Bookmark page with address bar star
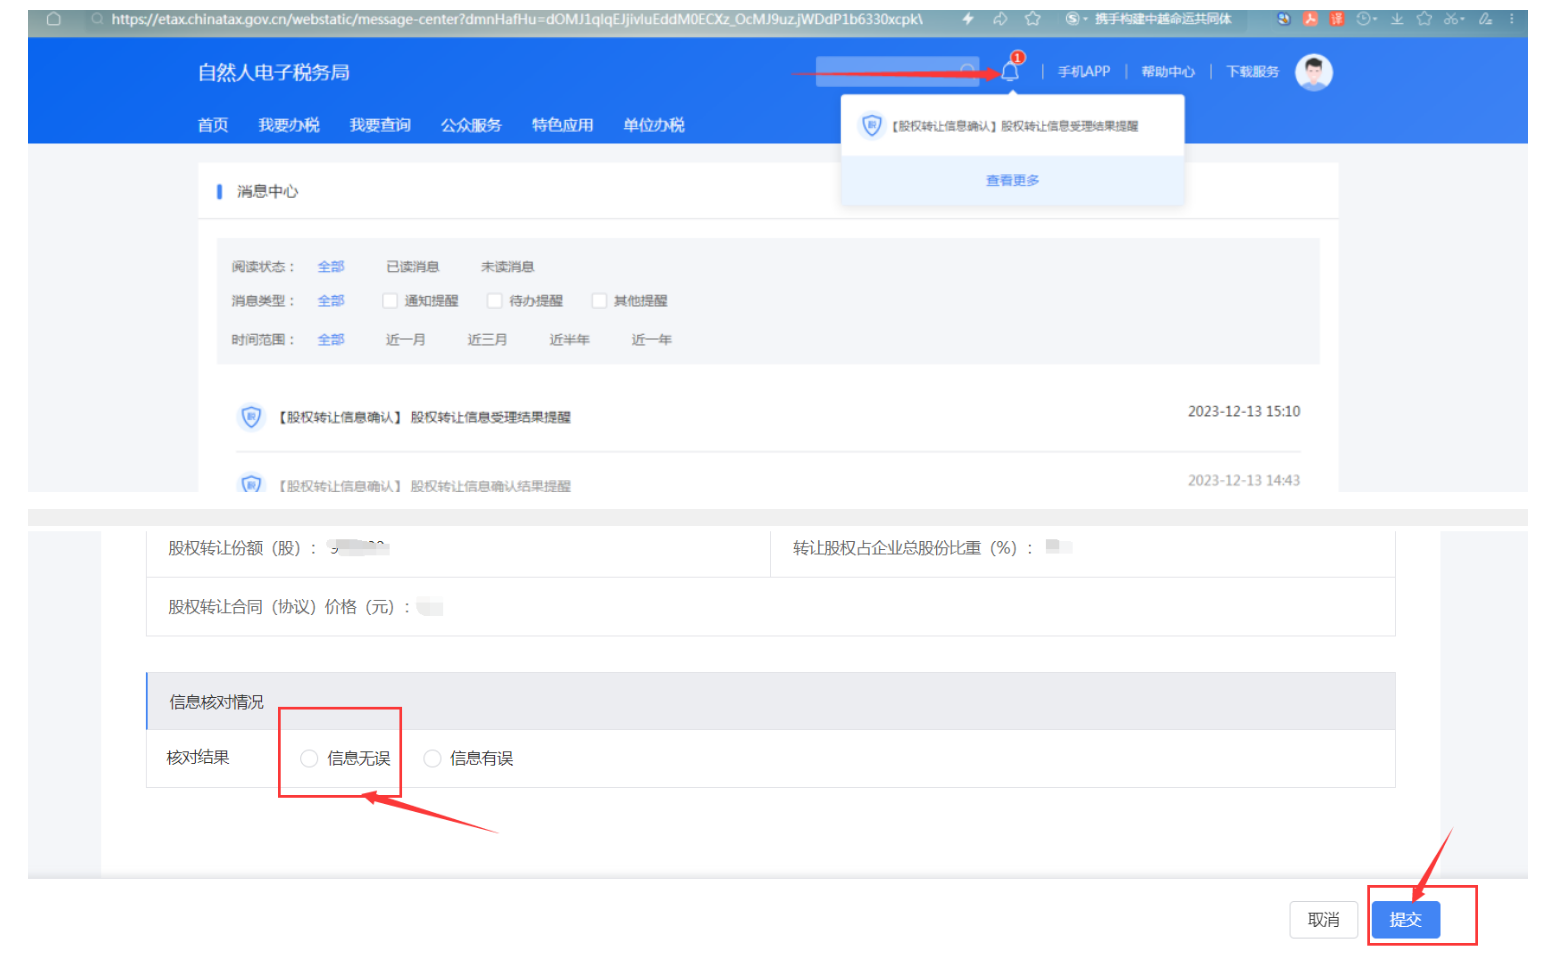1555x968 pixels. point(1033,19)
